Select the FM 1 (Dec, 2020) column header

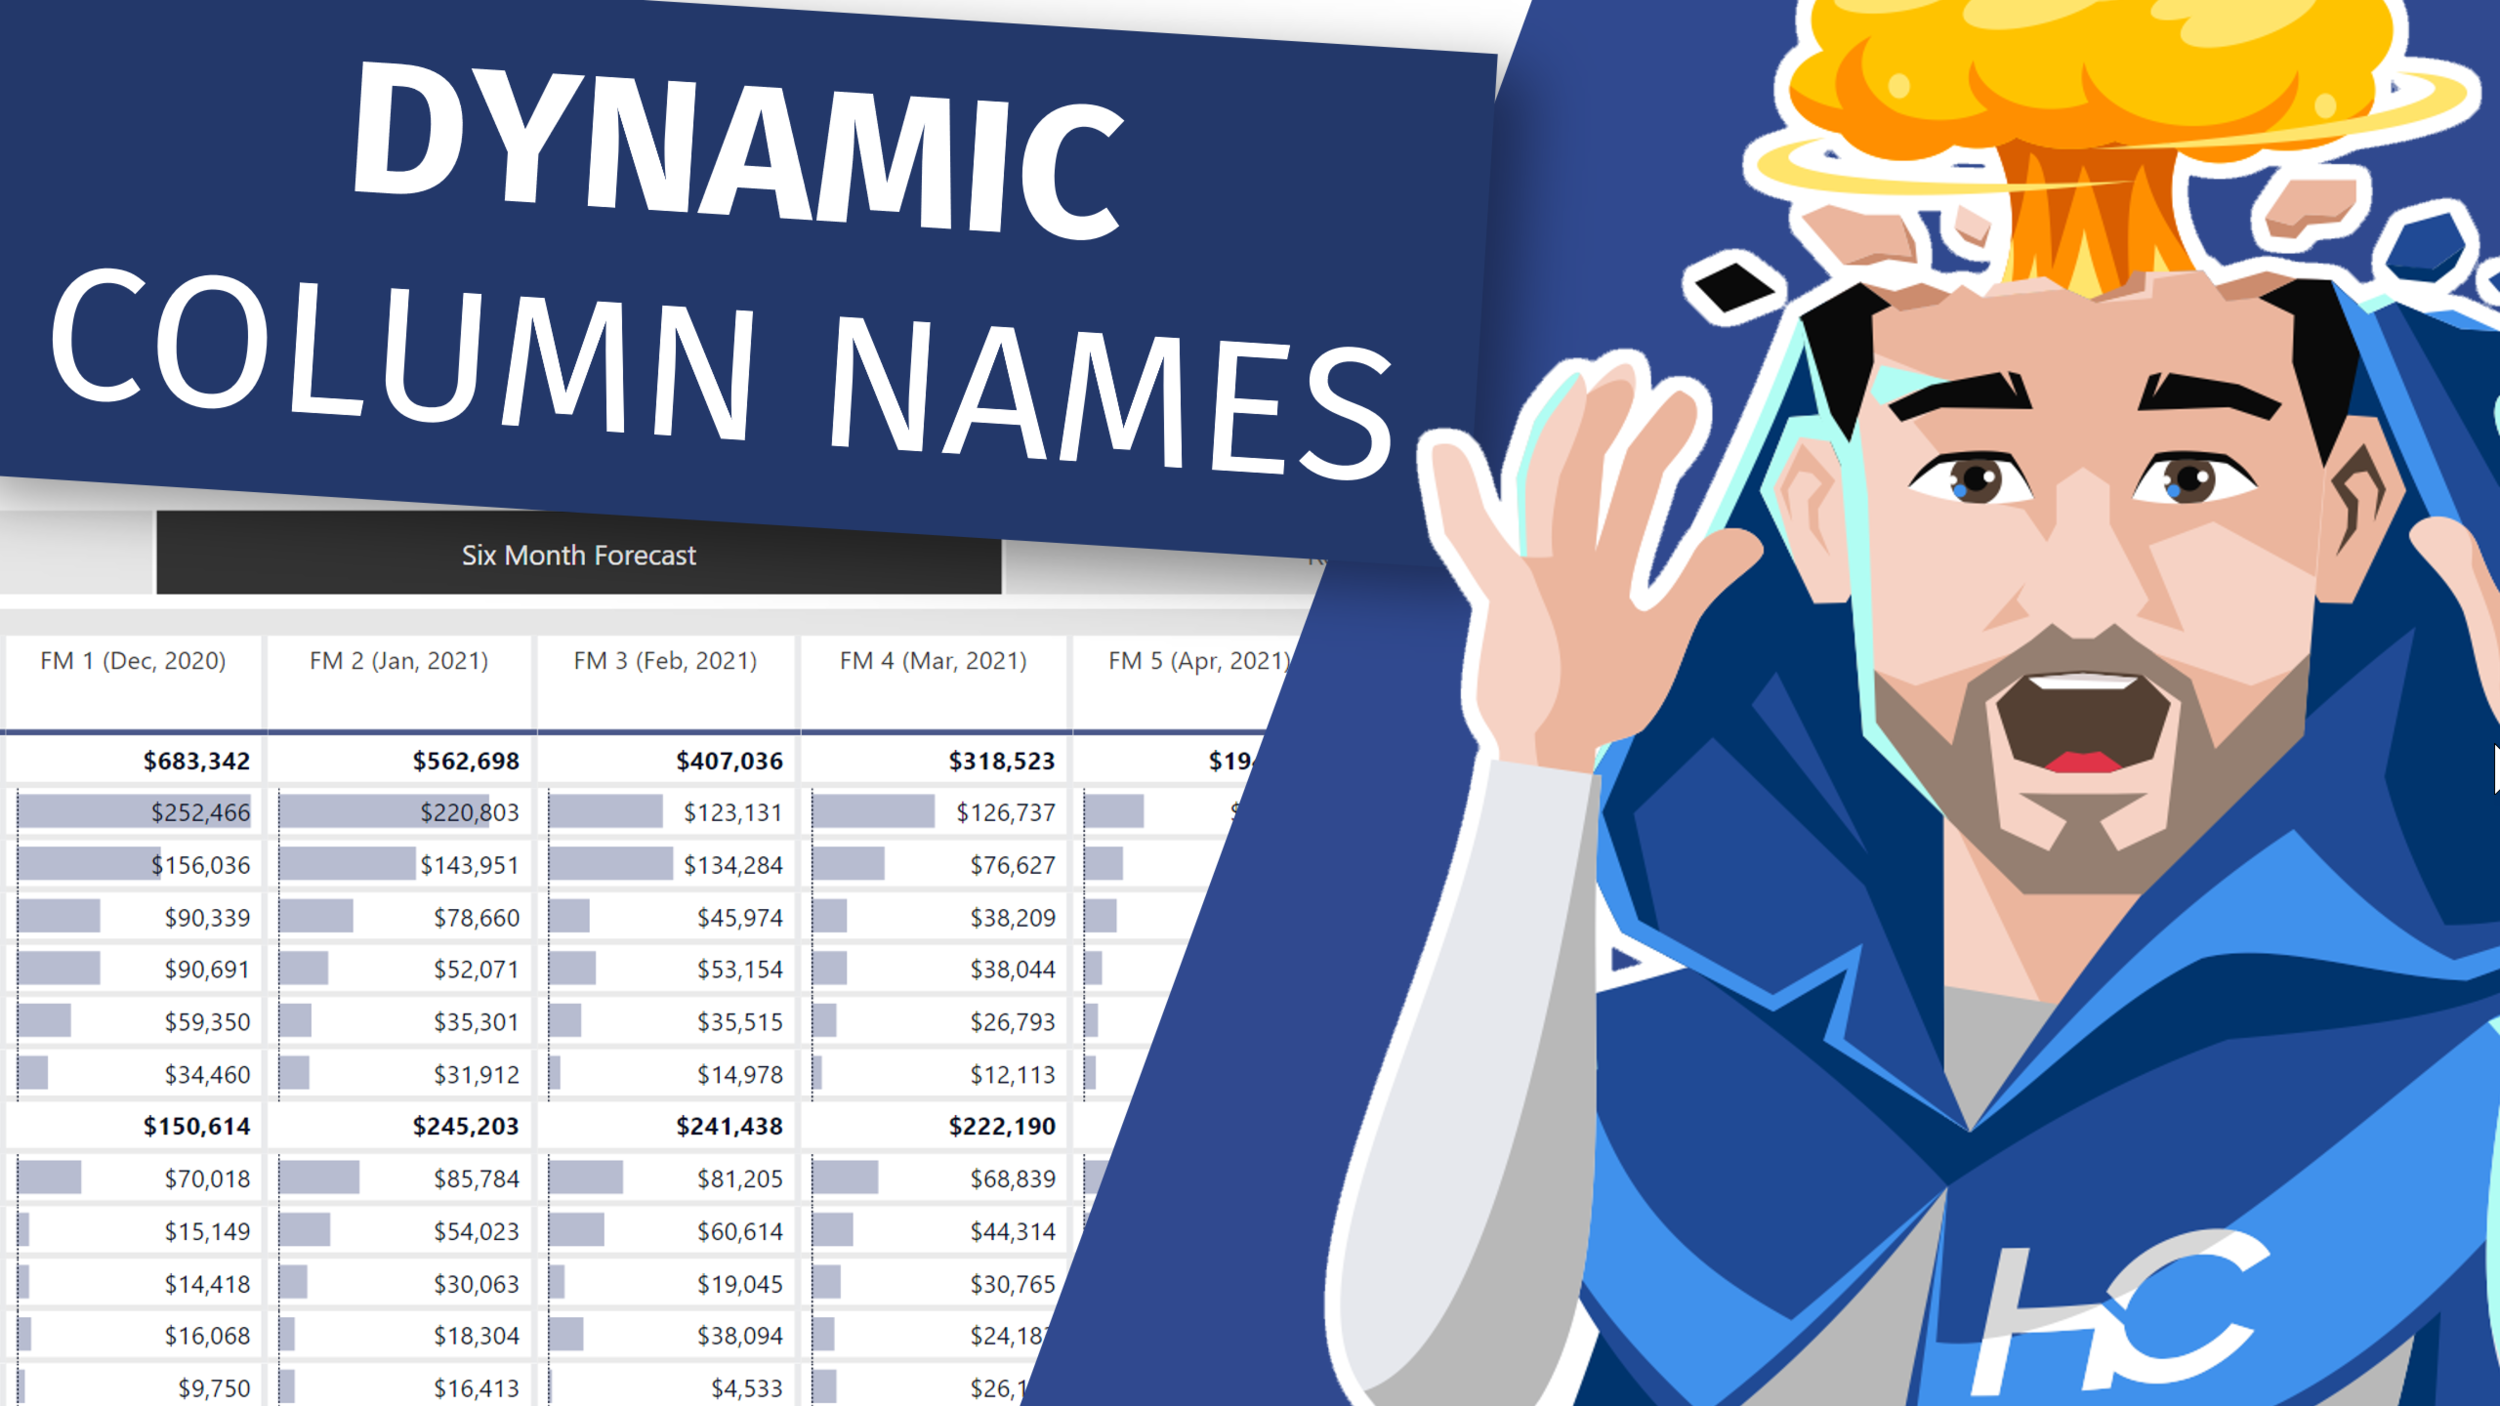click(x=133, y=661)
